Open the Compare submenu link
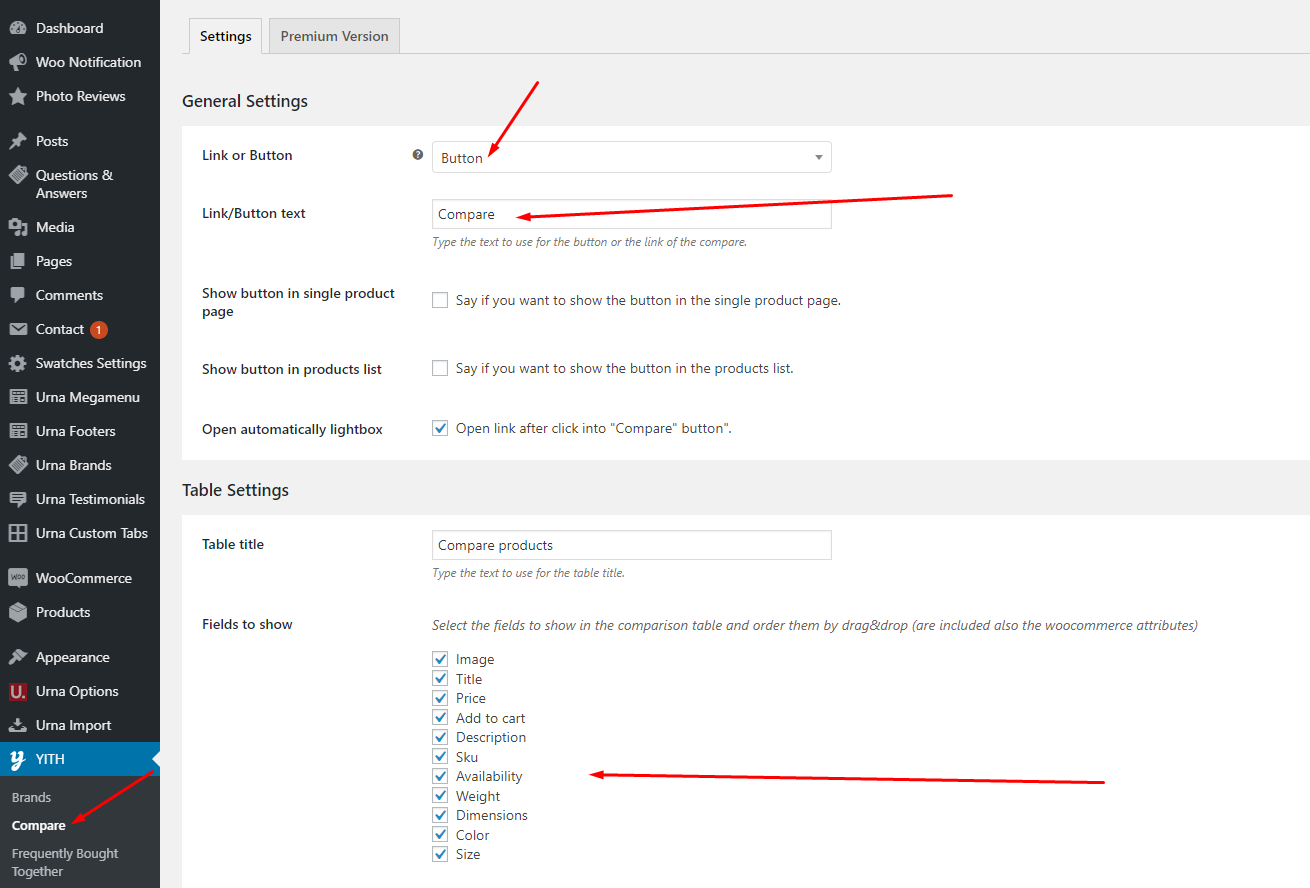1310x888 pixels. tap(39, 825)
